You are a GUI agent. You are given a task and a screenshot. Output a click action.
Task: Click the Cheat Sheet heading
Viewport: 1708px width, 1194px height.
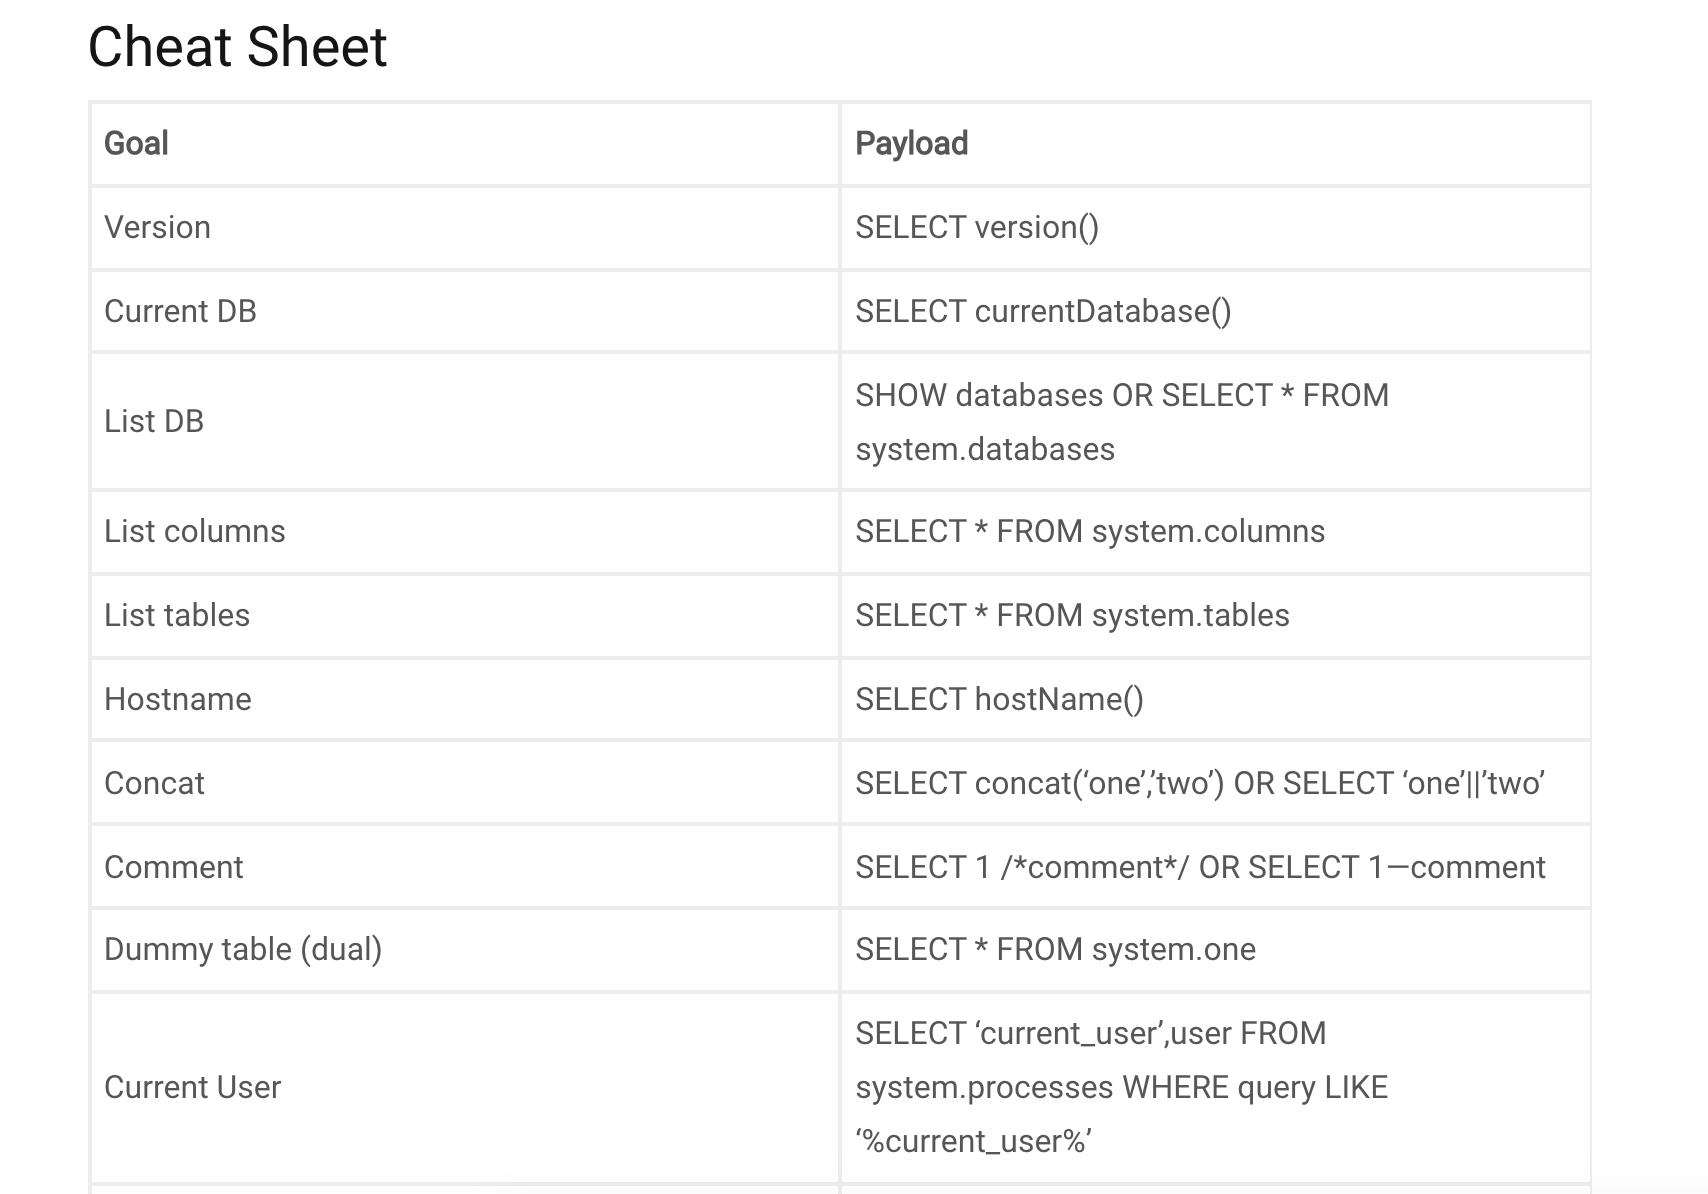pos(237,47)
